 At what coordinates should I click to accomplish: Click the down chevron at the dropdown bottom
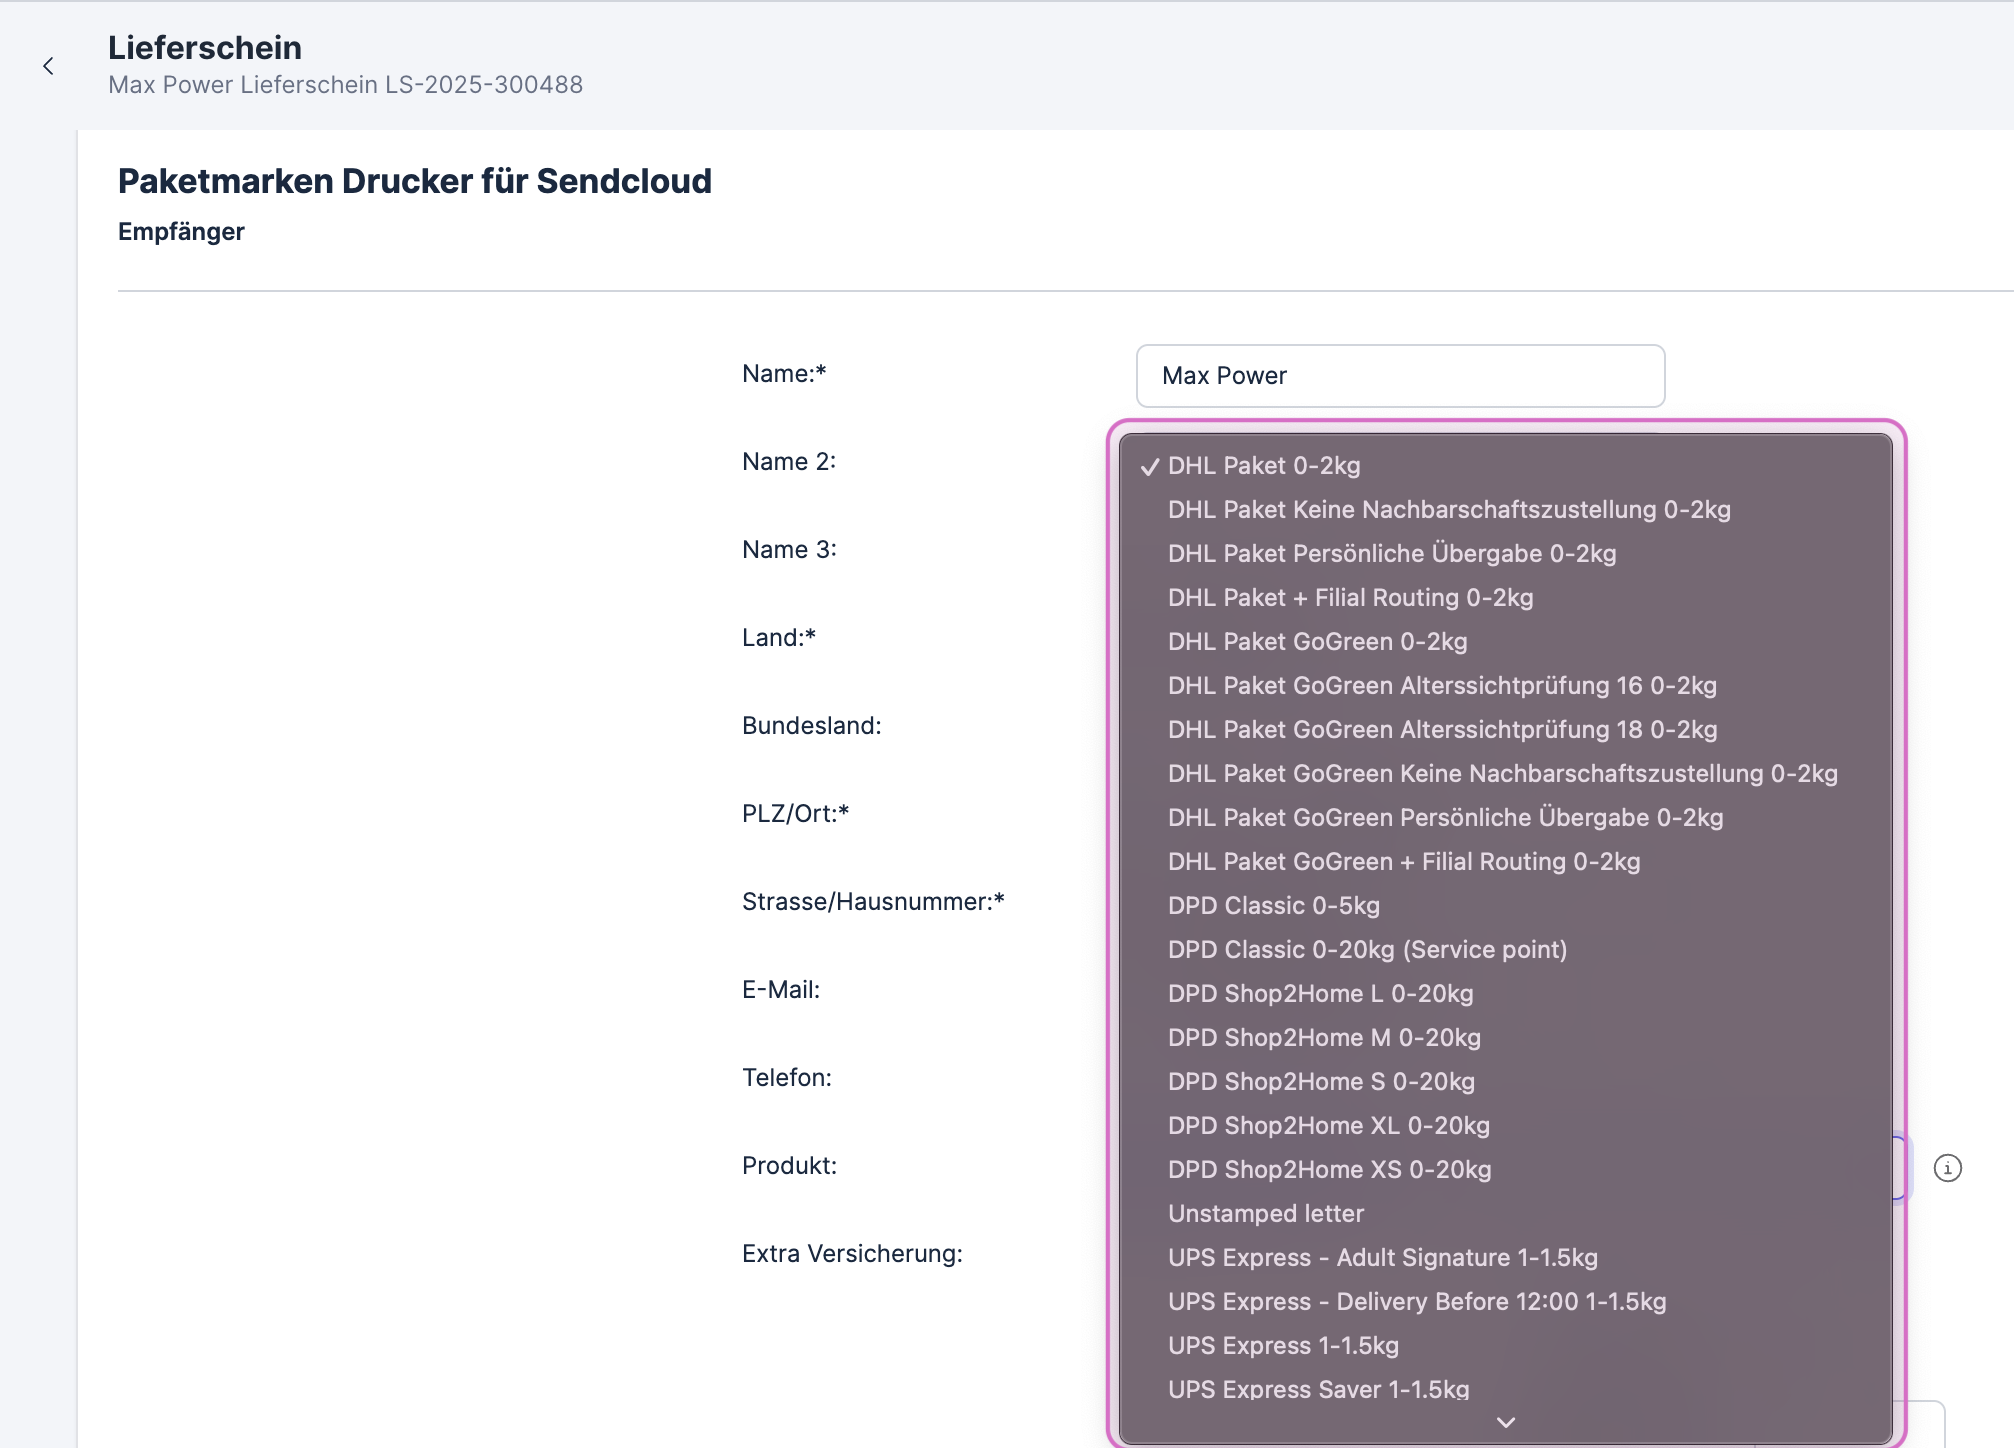1505,1421
